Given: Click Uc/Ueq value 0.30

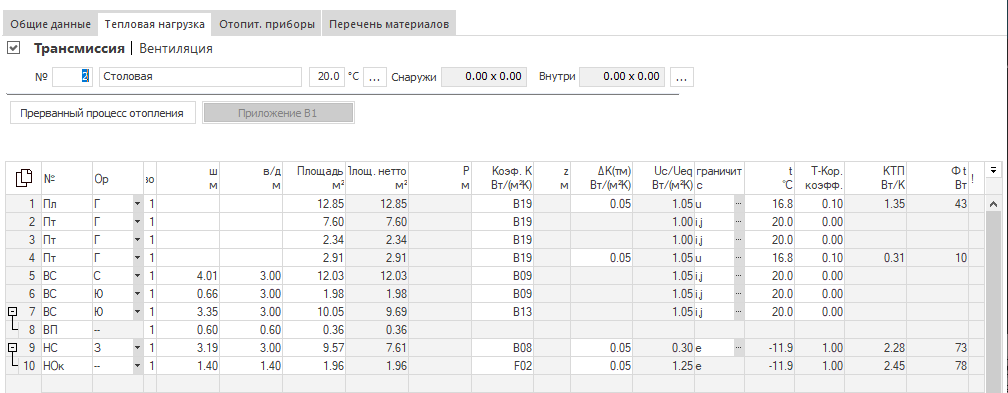Looking at the screenshot, I should [x=664, y=348].
